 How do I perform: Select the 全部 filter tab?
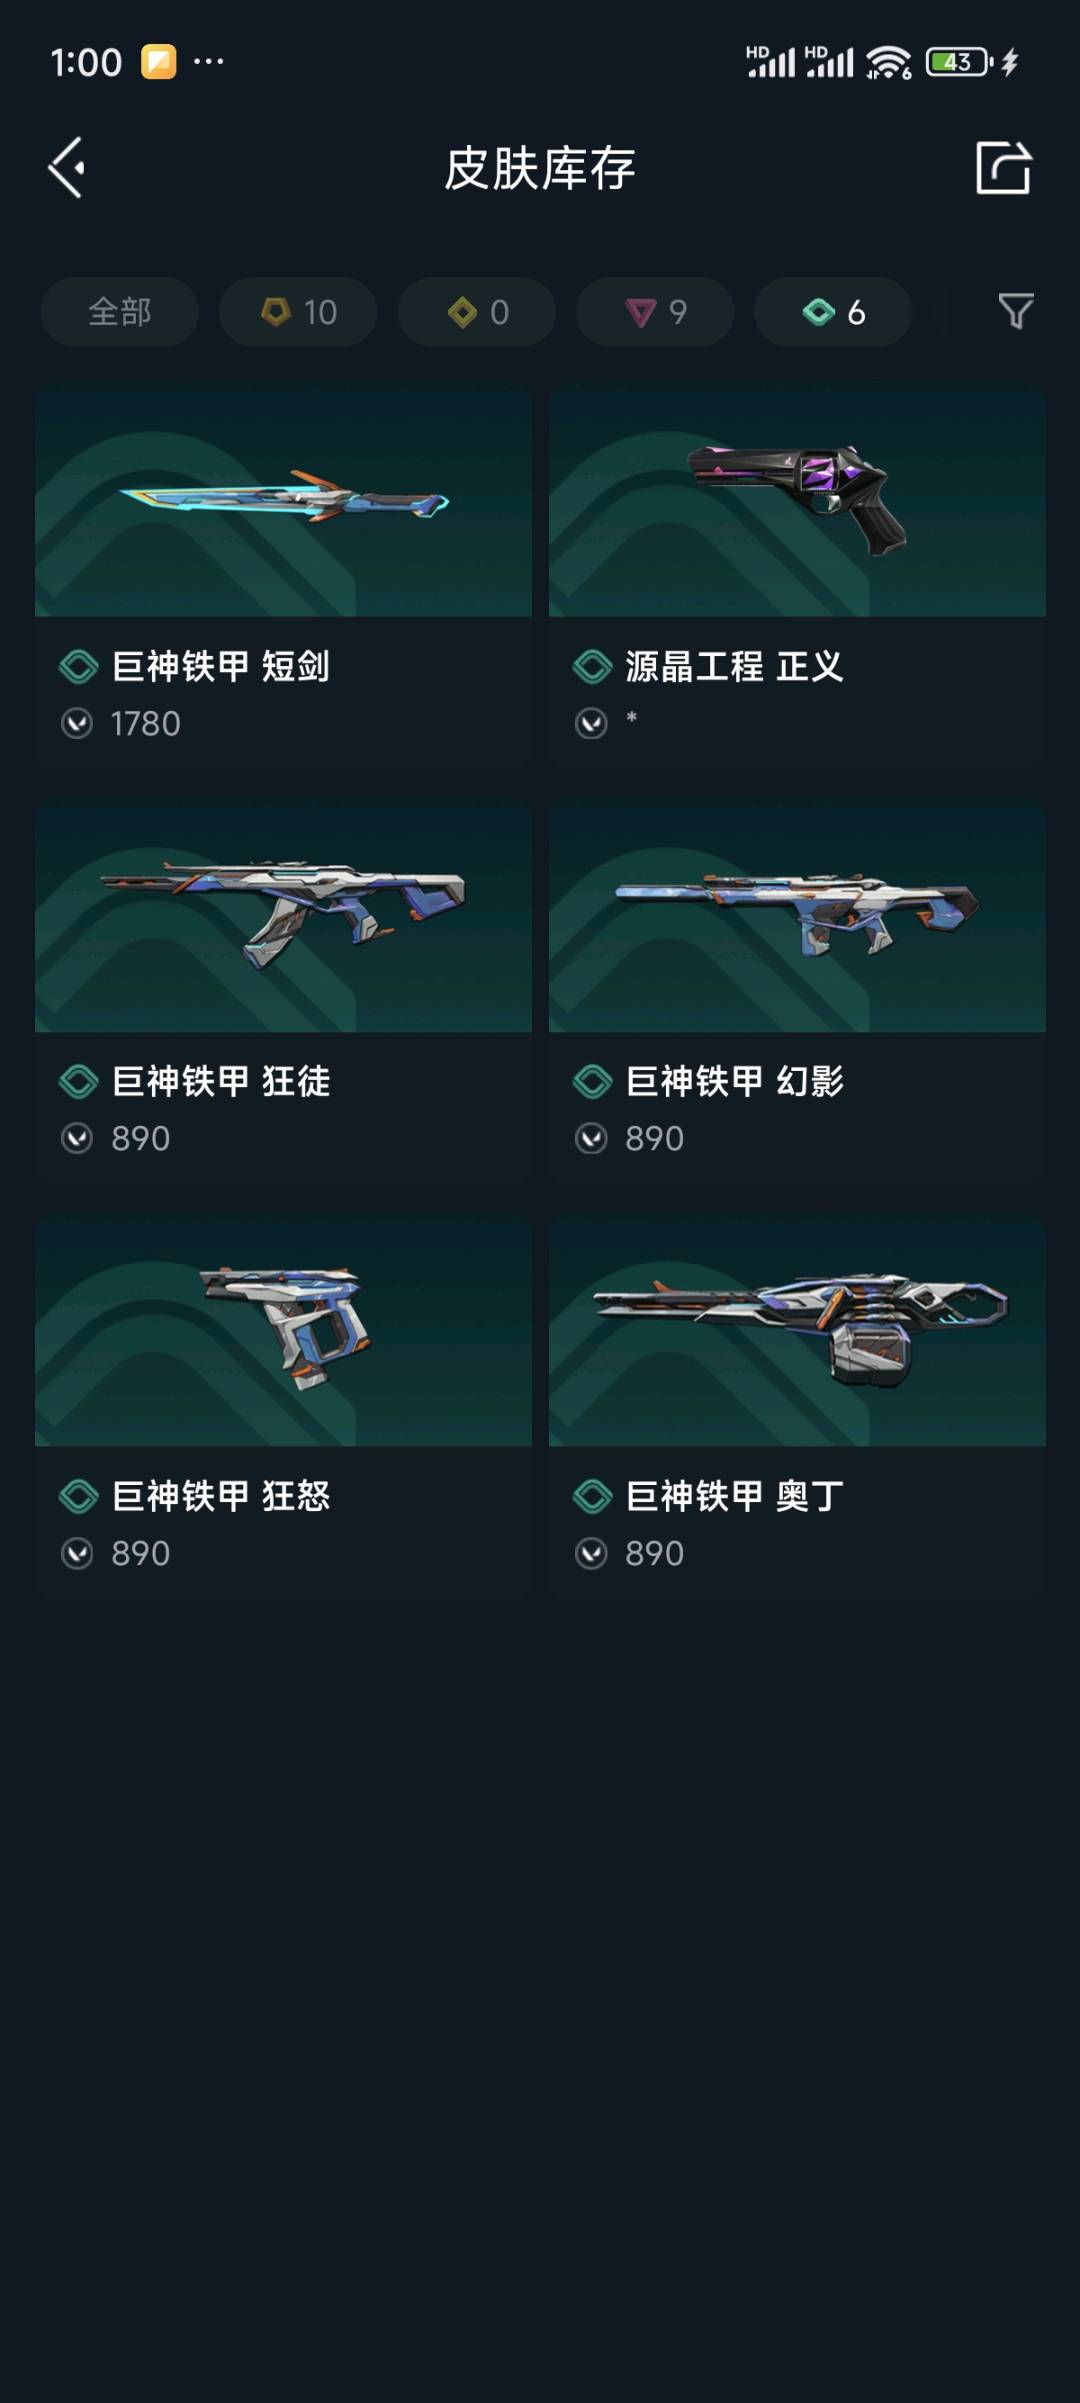click(119, 312)
